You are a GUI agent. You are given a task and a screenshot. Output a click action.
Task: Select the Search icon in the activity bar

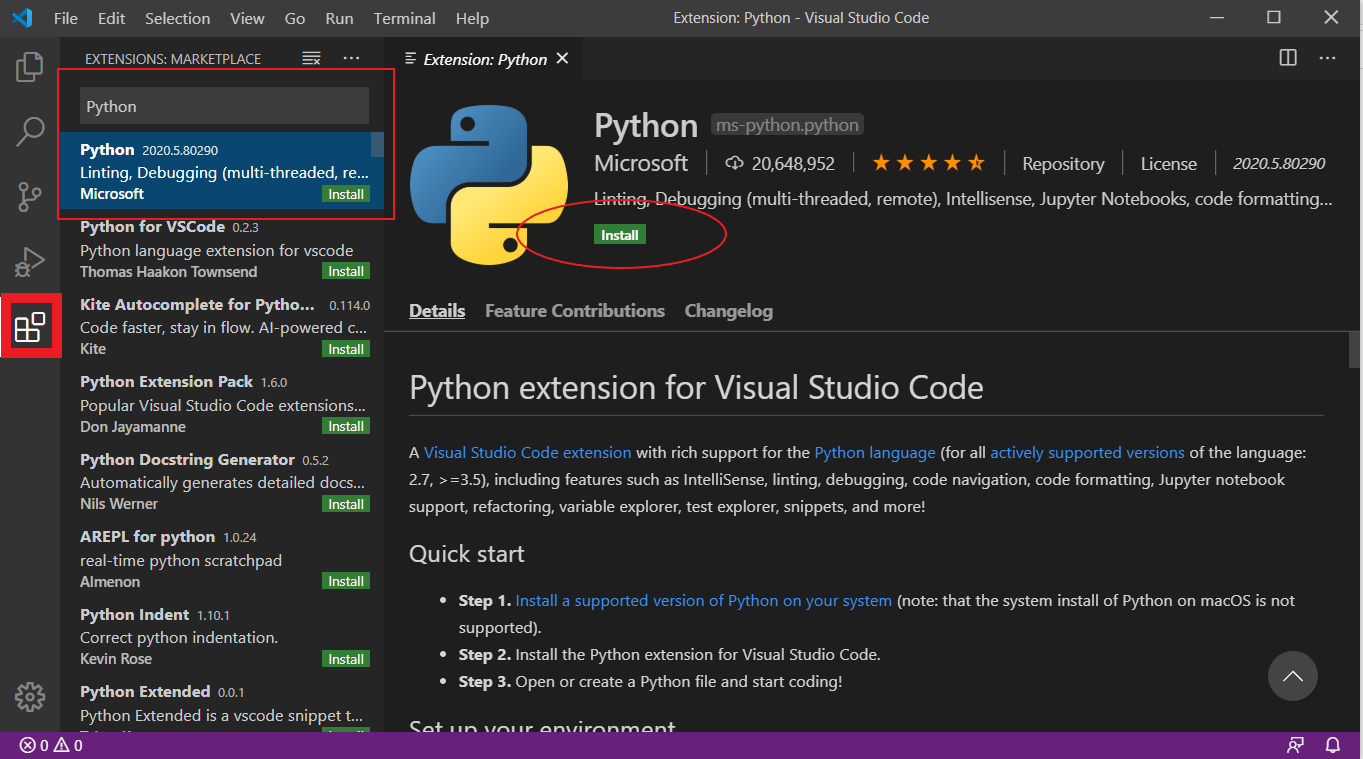click(29, 131)
